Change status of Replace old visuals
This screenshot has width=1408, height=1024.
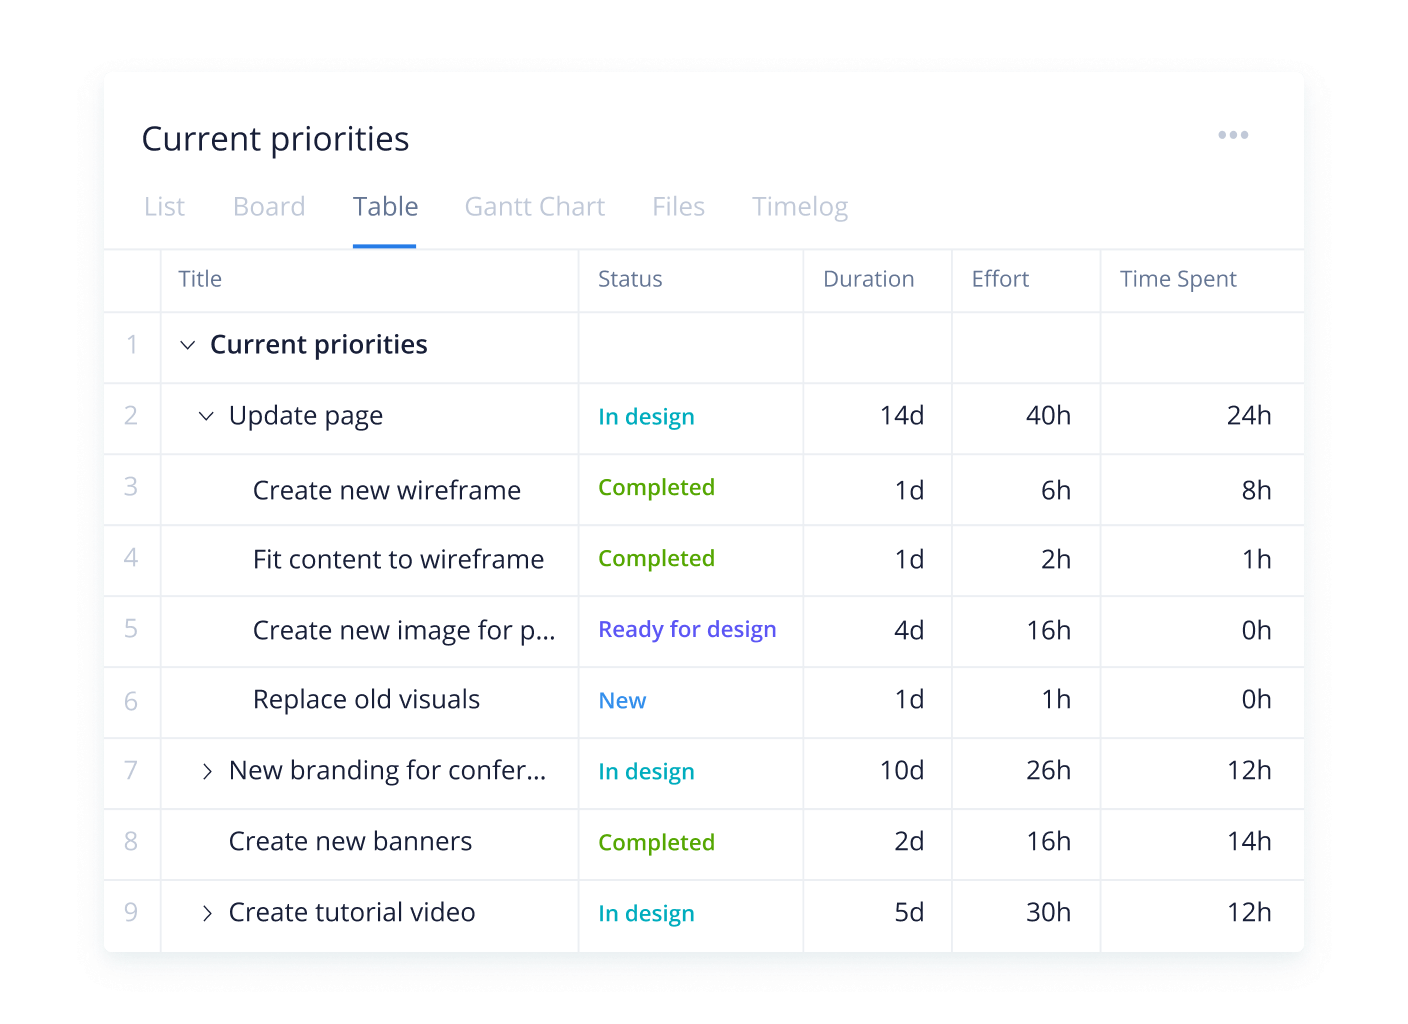pyautogui.click(x=622, y=701)
